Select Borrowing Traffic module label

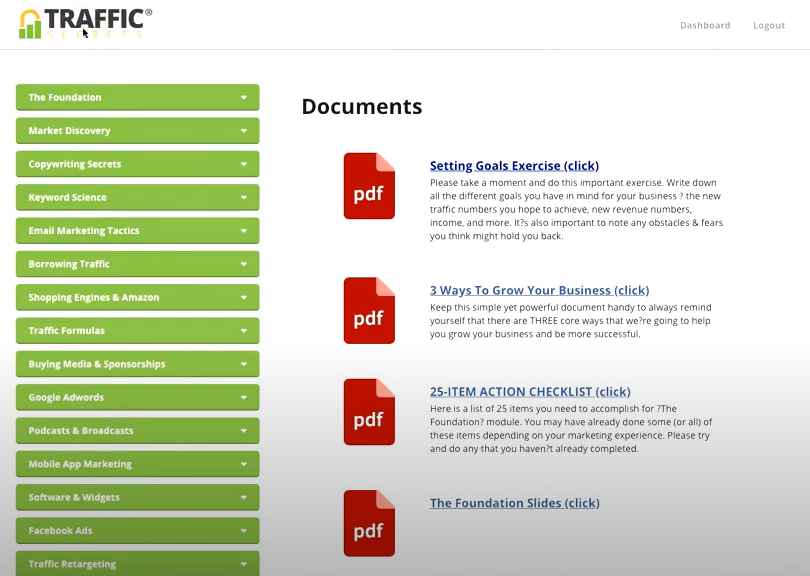pos(69,264)
